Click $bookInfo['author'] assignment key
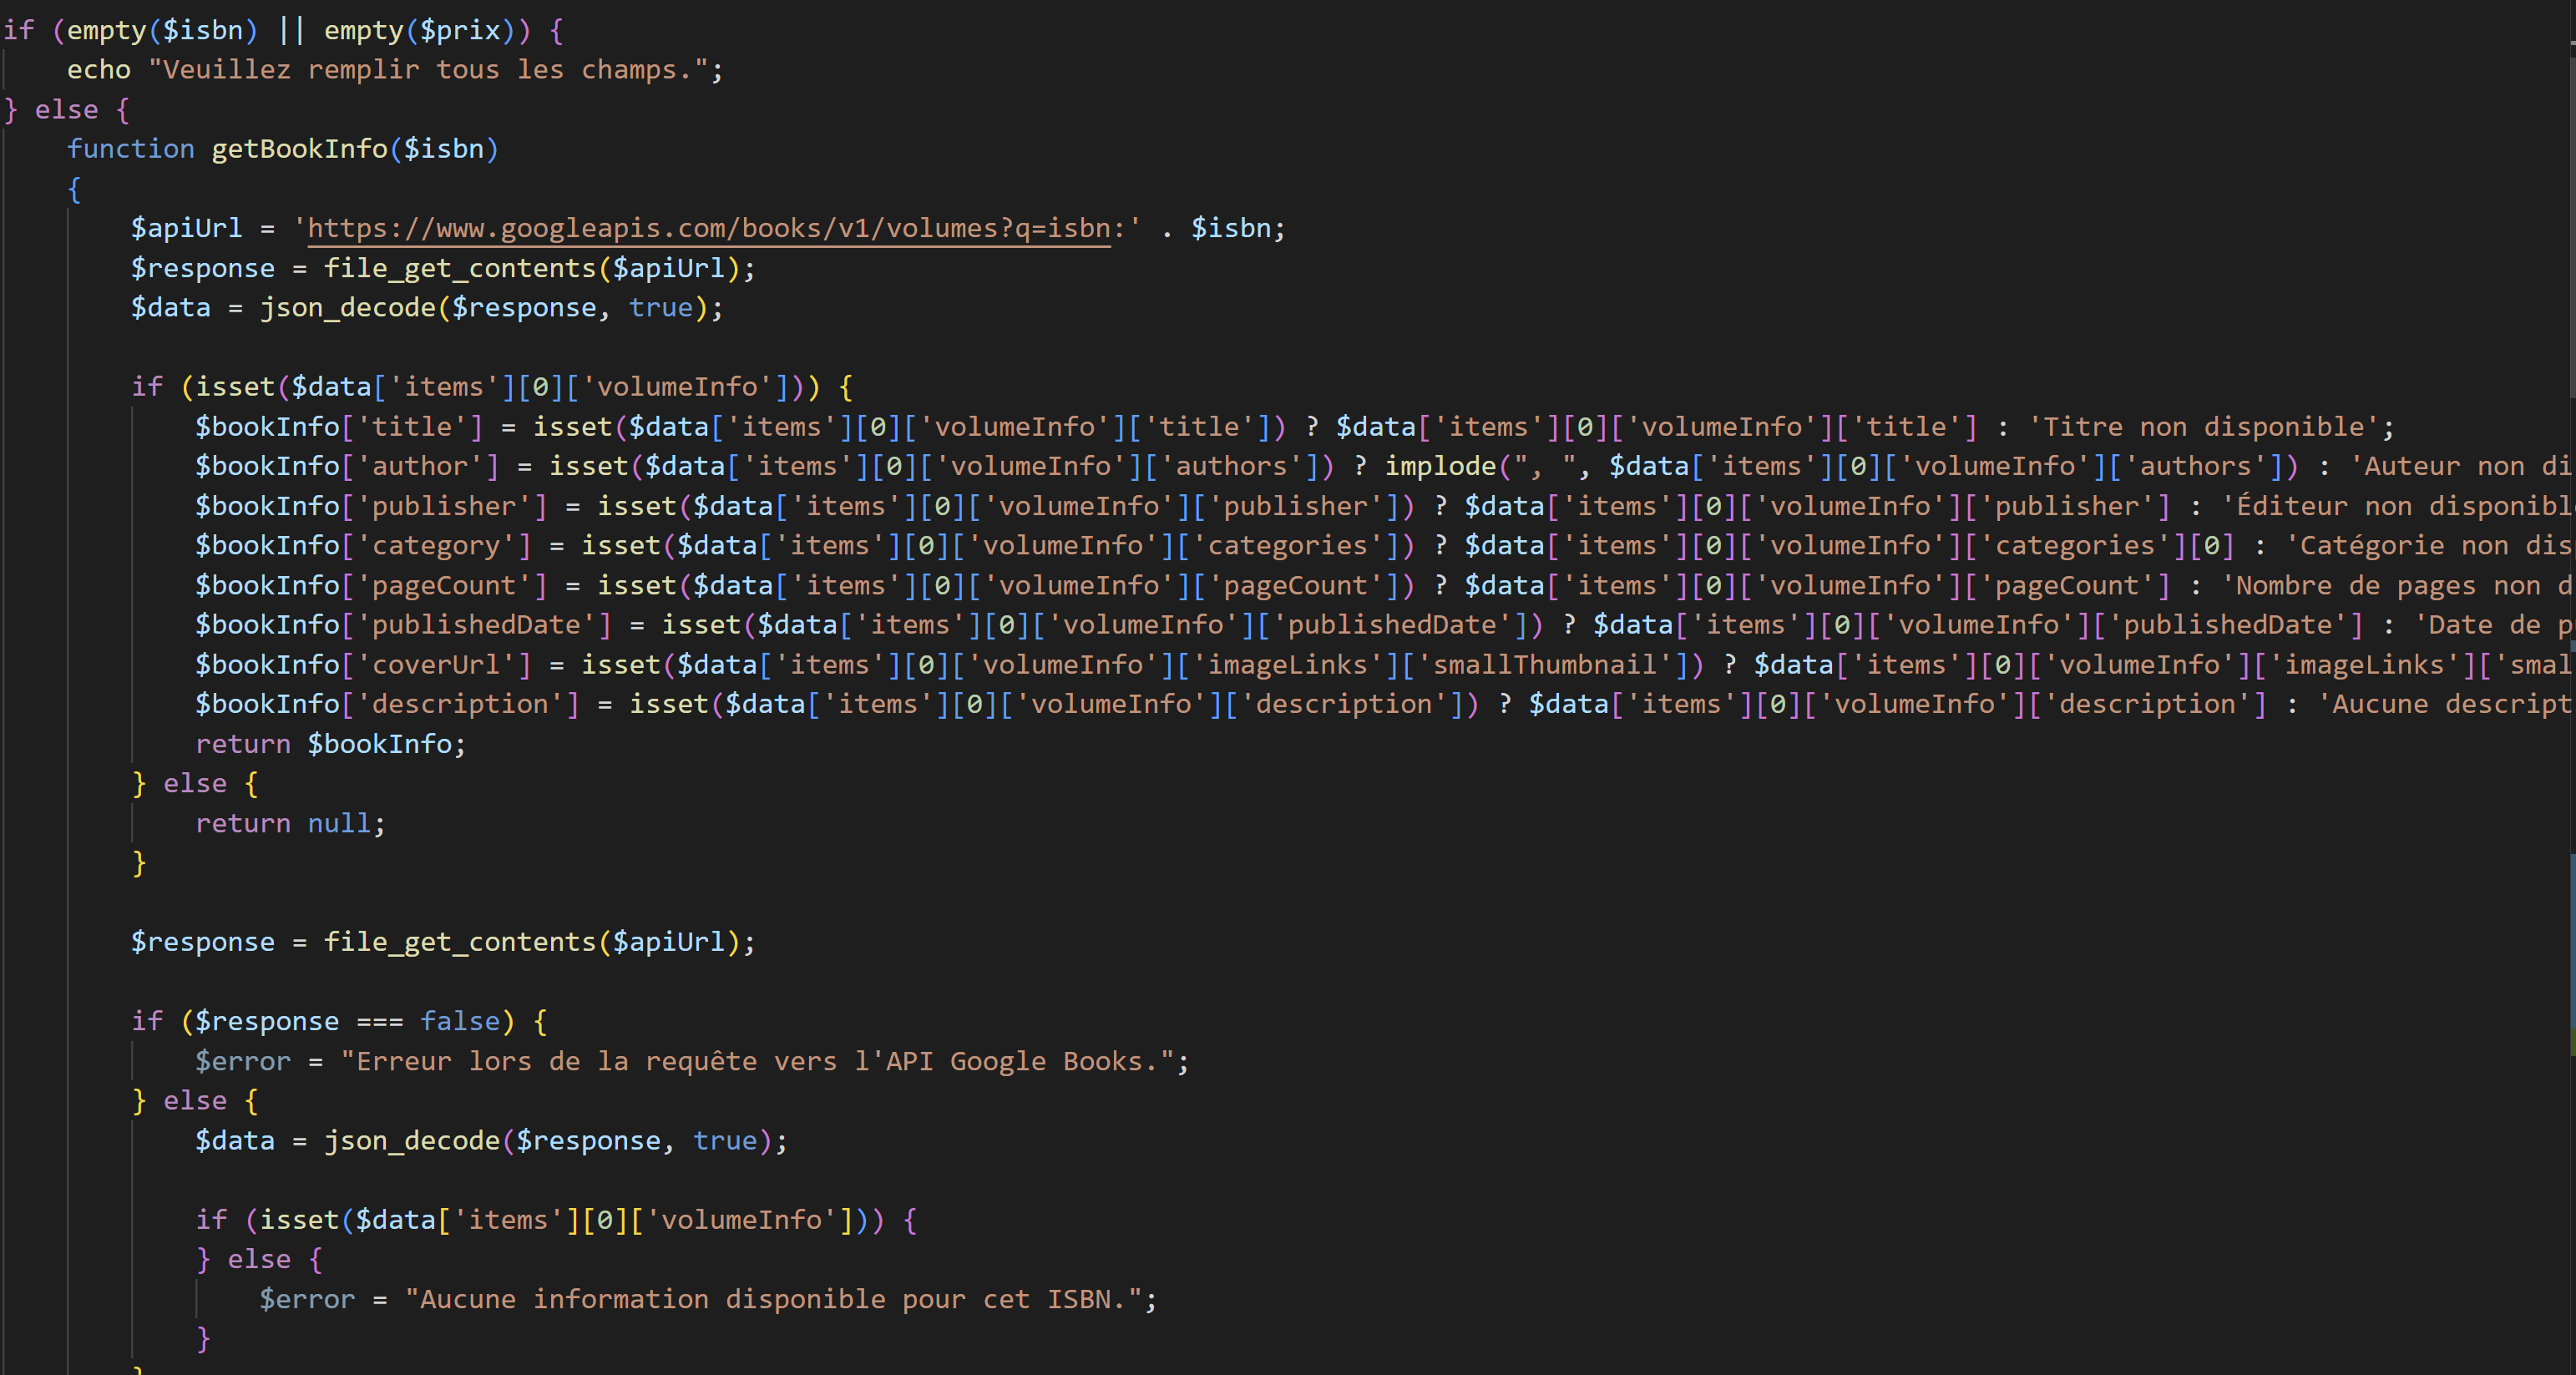The height and width of the screenshot is (1375, 2576). click(x=347, y=467)
